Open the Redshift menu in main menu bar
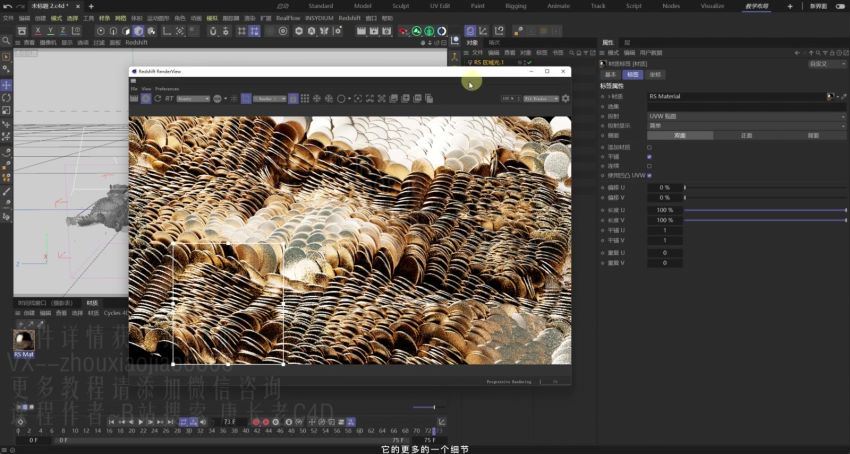850x454 pixels. point(350,18)
